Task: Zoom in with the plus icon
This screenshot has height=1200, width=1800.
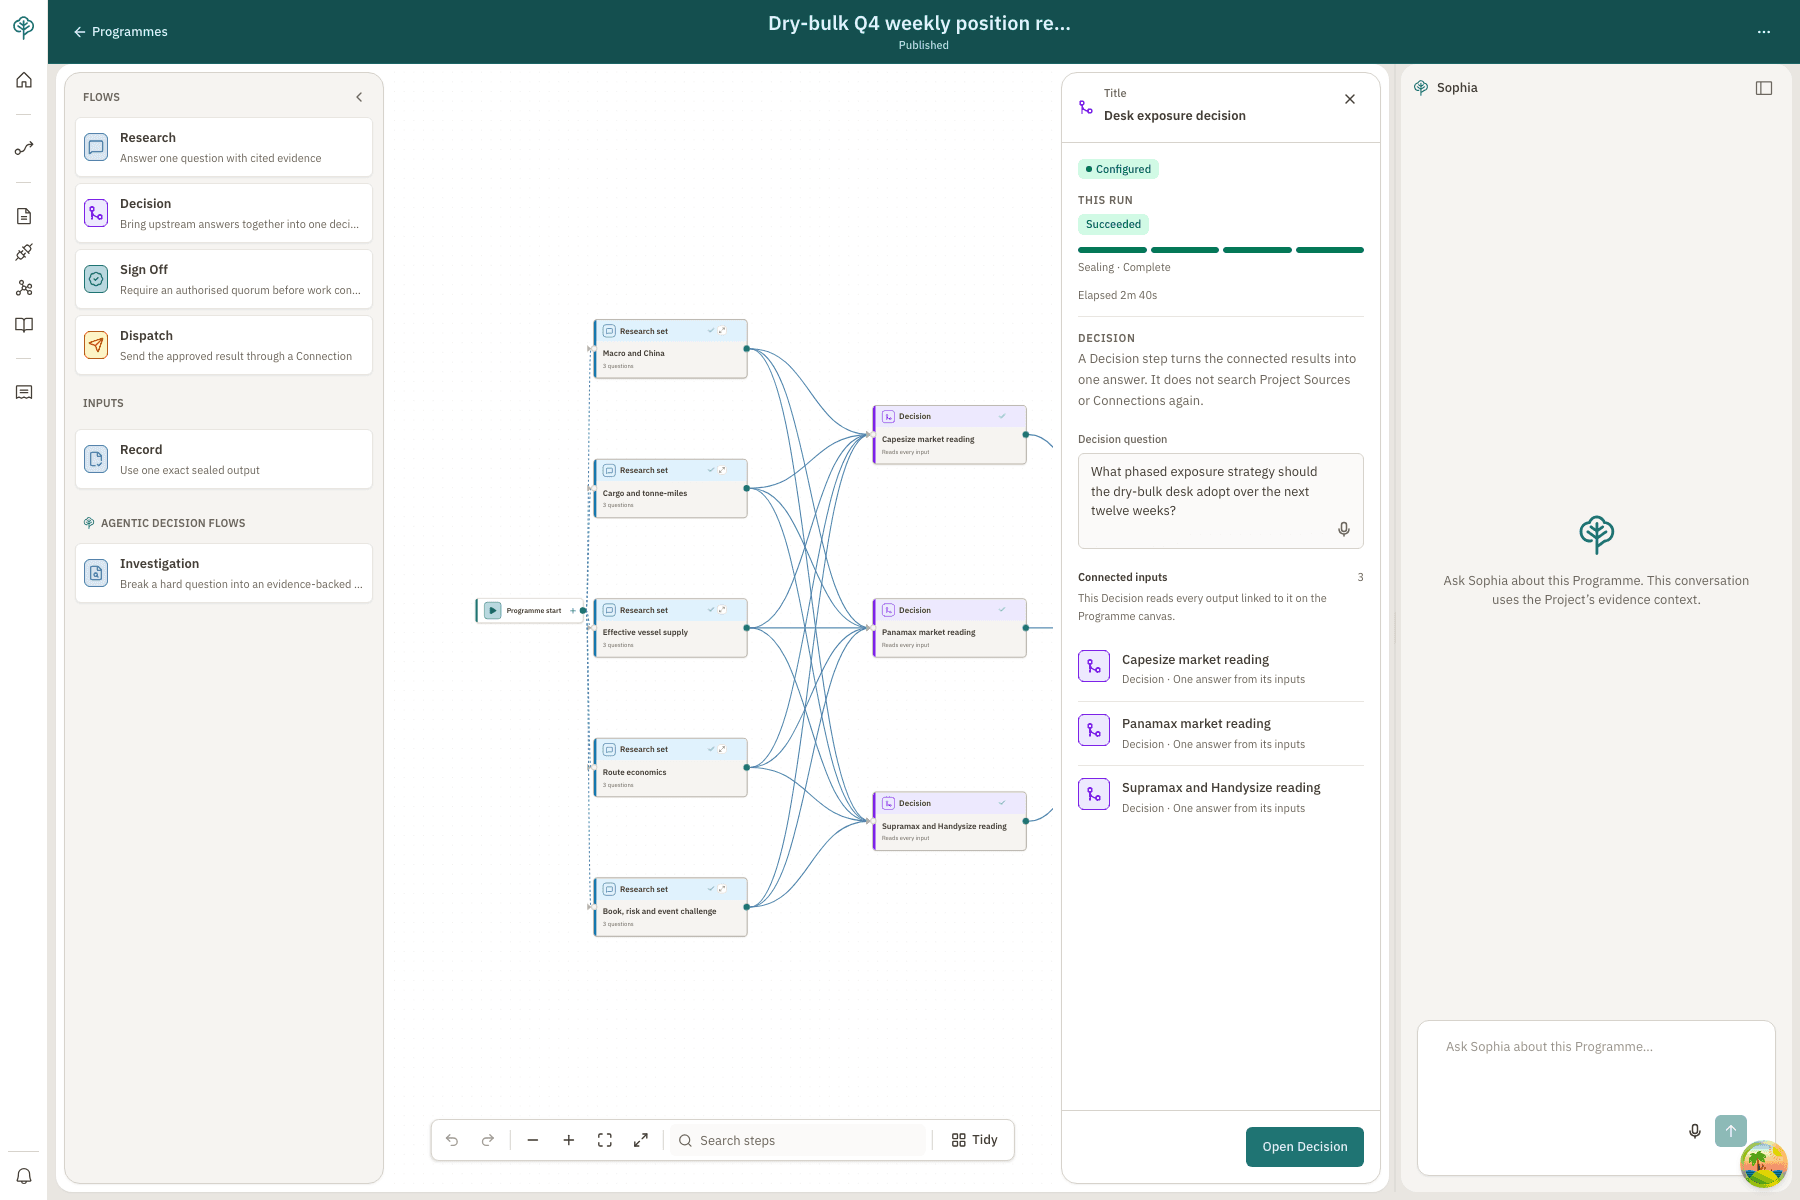Action: point(569,1140)
